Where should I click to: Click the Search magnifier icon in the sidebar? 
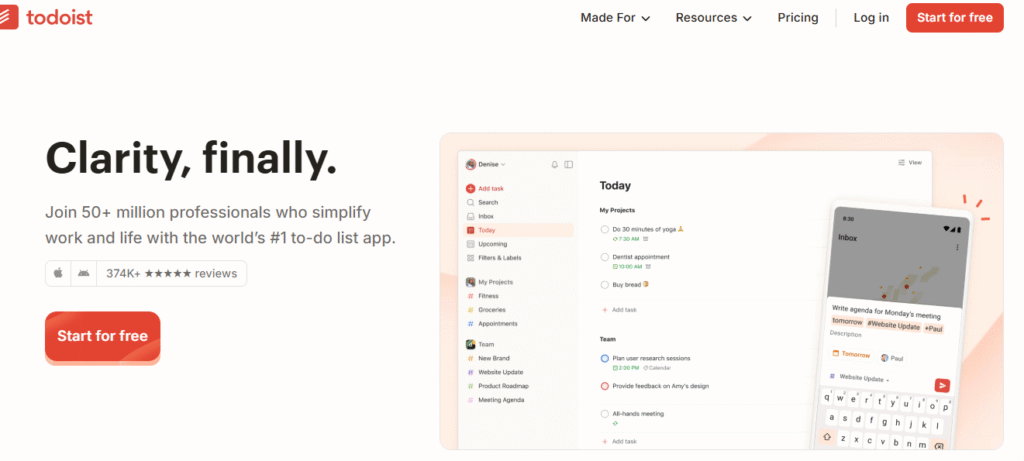(x=470, y=202)
